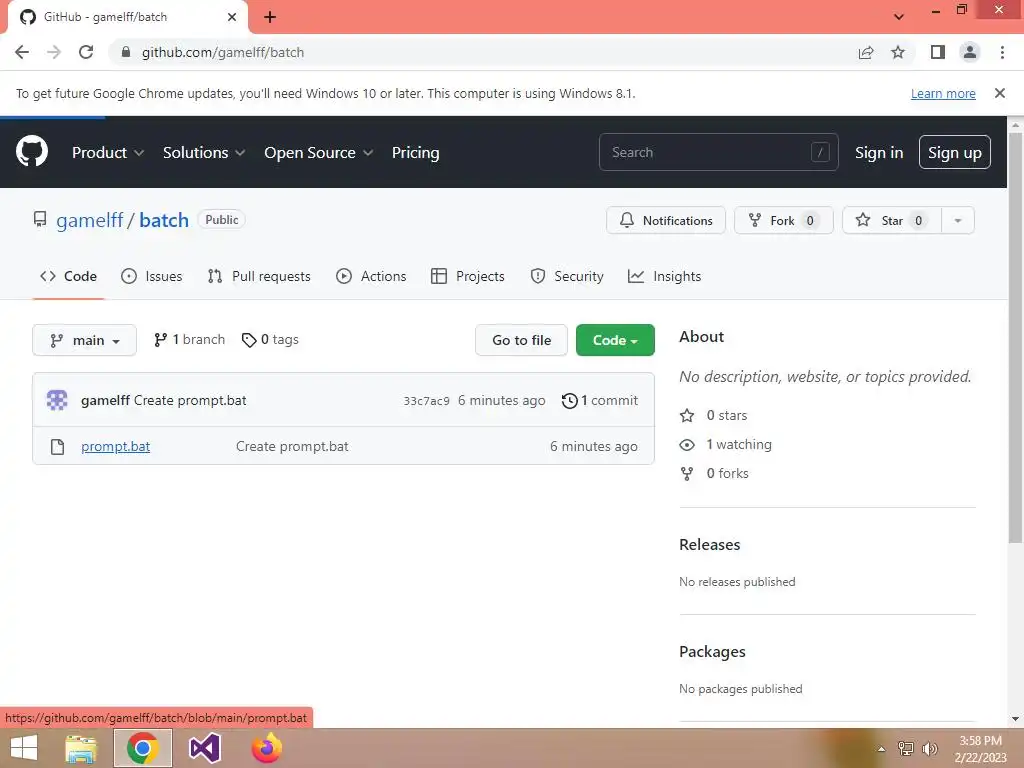The width and height of the screenshot is (1024, 768).
Task: Click the address bar URL github.com/gamelff/batch
Action: tap(223, 52)
